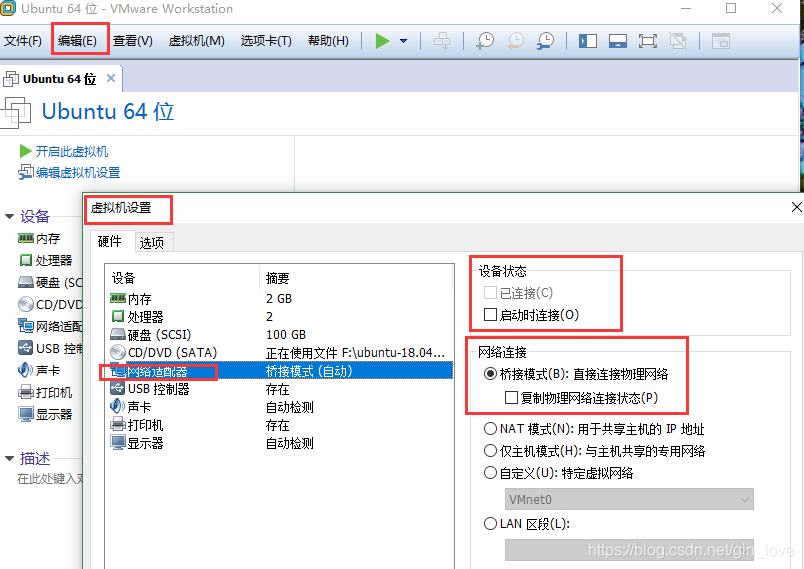This screenshot has width=804, height=569.
Task: Click the Unity mode toolbar icon
Action: pos(678,40)
